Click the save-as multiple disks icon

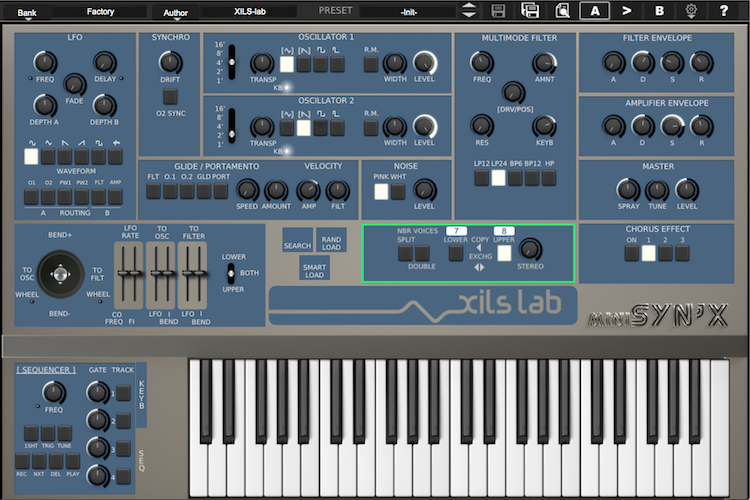(530, 11)
